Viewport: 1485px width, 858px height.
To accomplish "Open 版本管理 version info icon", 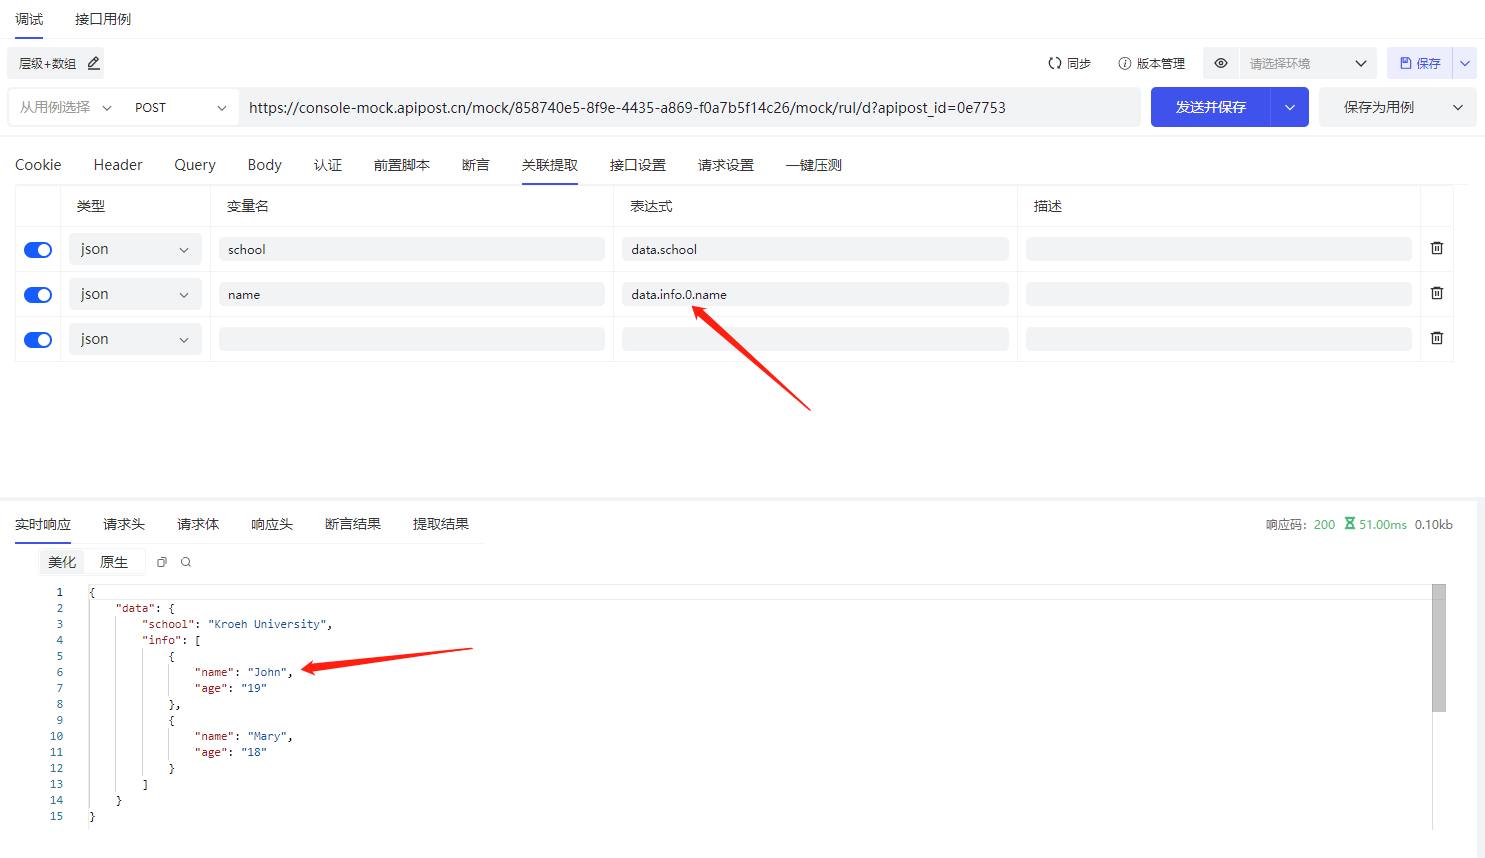I will 1125,63.
